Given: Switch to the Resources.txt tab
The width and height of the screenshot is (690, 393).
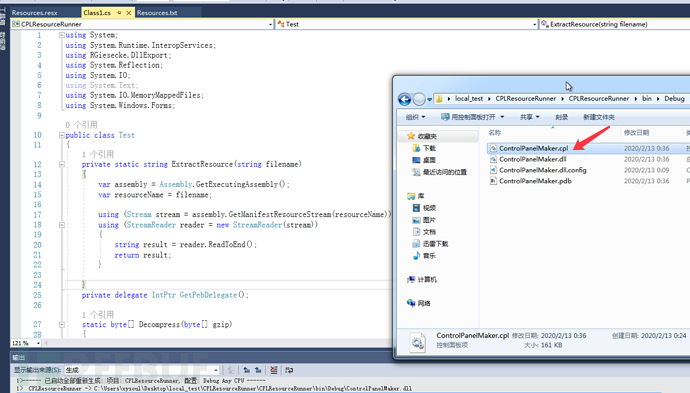Looking at the screenshot, I should tap(157, 13).
